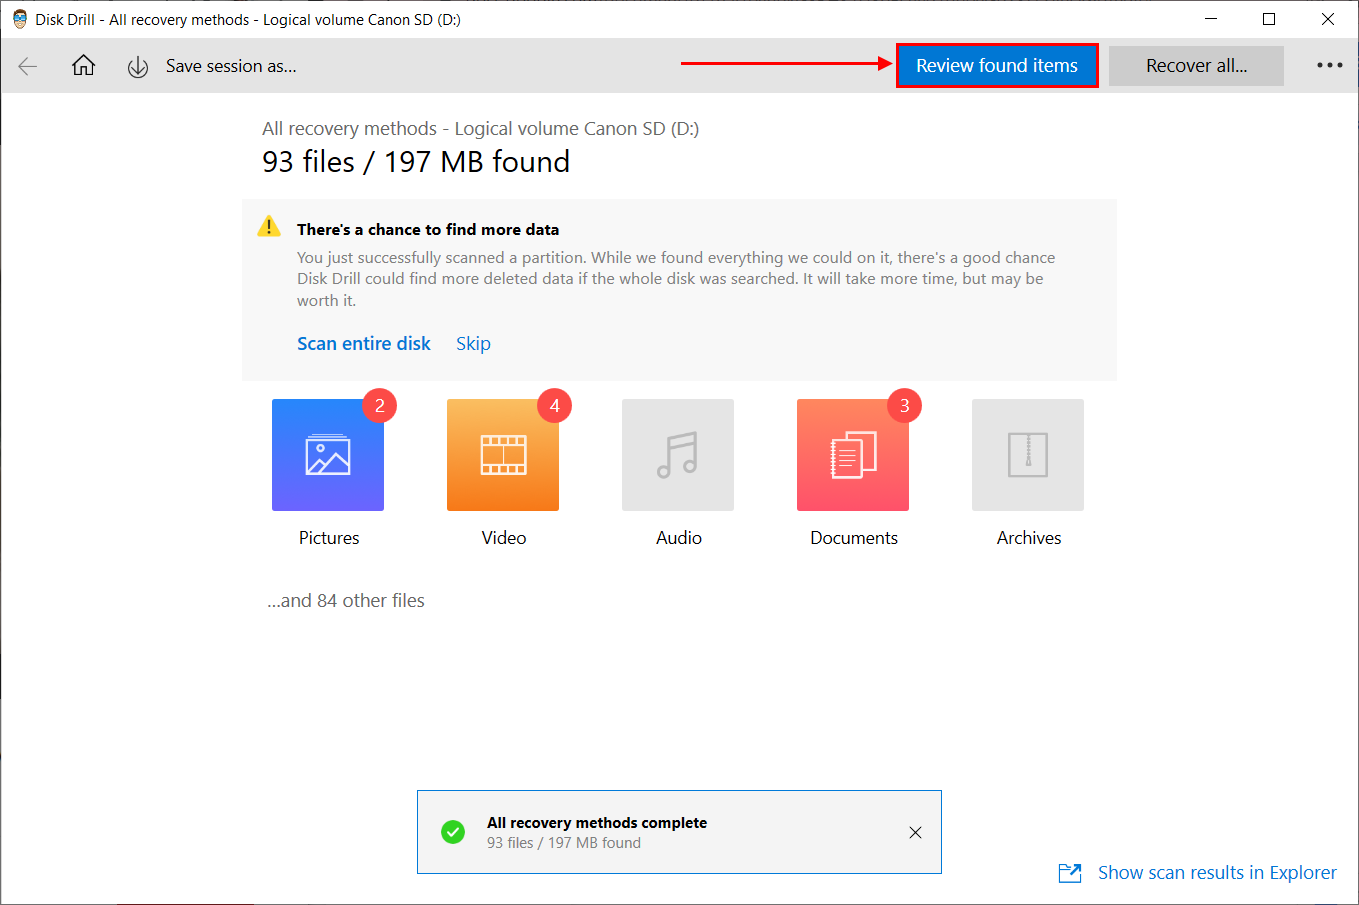
Task: Open the Audio category tile
Action: [x=678, y=455]
